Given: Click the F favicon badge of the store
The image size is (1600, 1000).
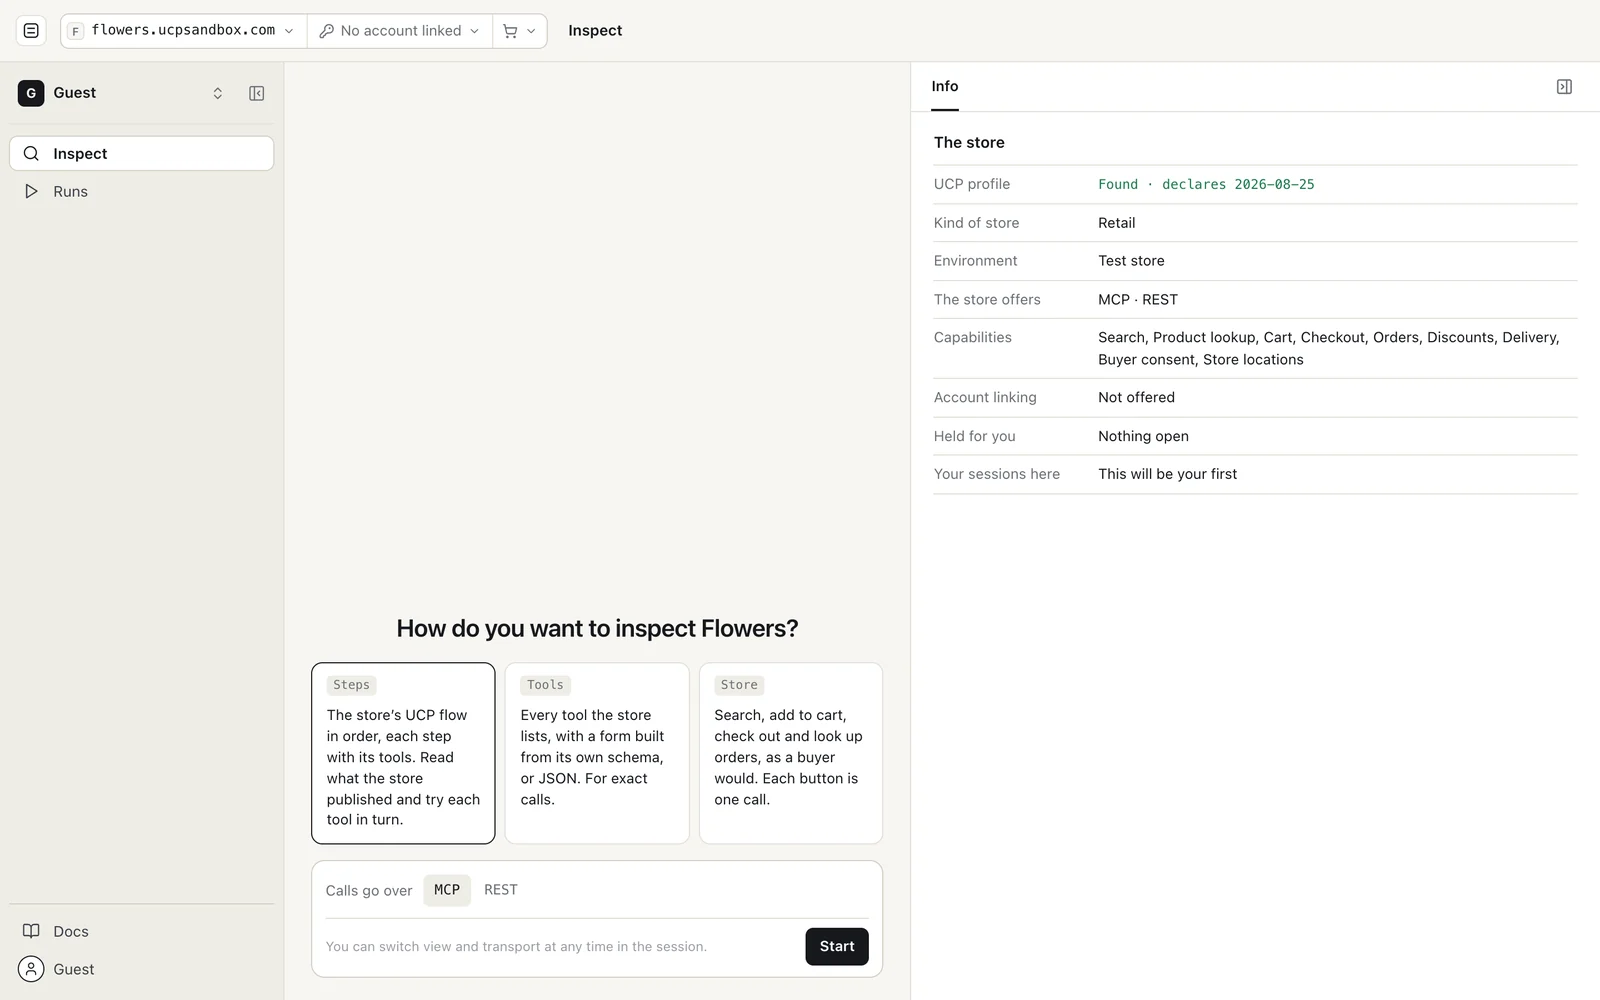Looking at the screenshot, I should (x=75, y=31).
